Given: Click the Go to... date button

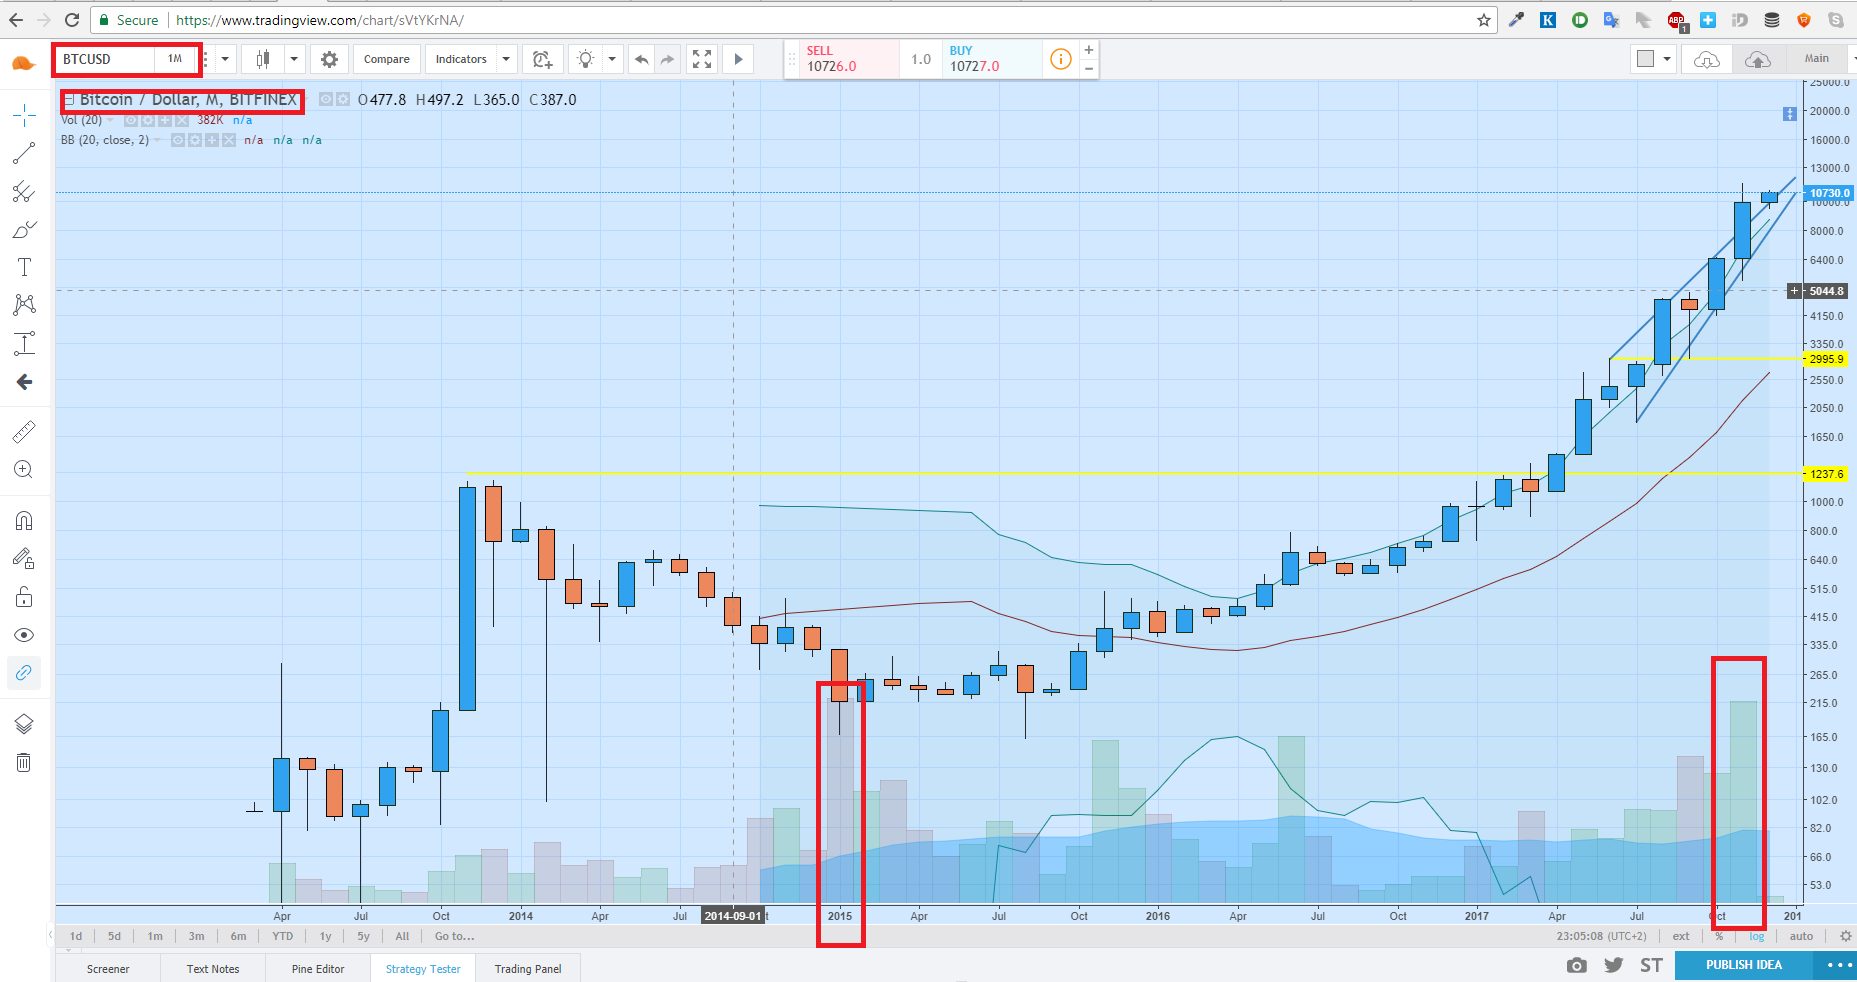Looking at the screenshot, I should [x=455, y=936].
